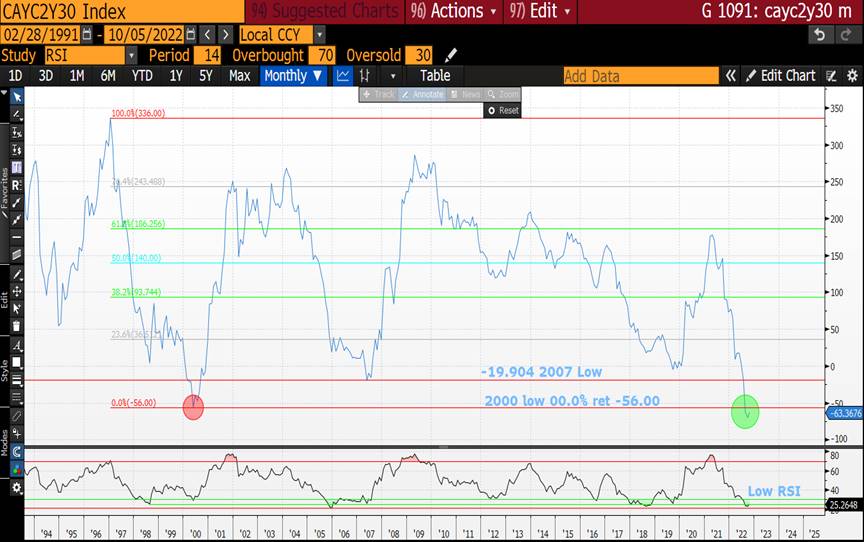Toggle the Annotate mode

point(421,94)
